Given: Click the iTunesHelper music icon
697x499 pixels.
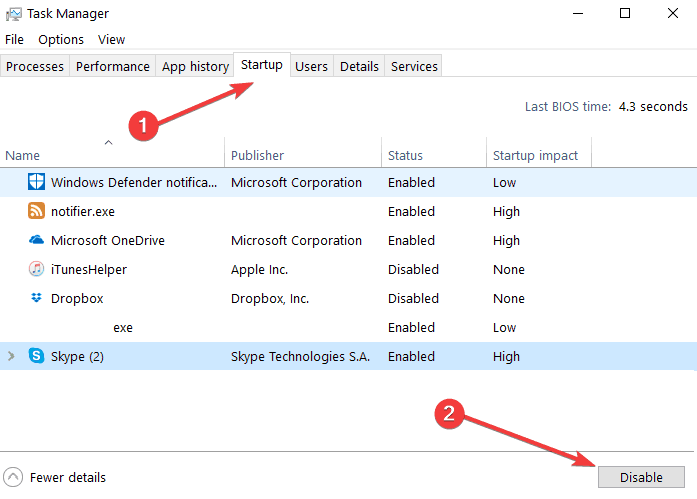Looking at the screenshot, I should coord(36,270).
